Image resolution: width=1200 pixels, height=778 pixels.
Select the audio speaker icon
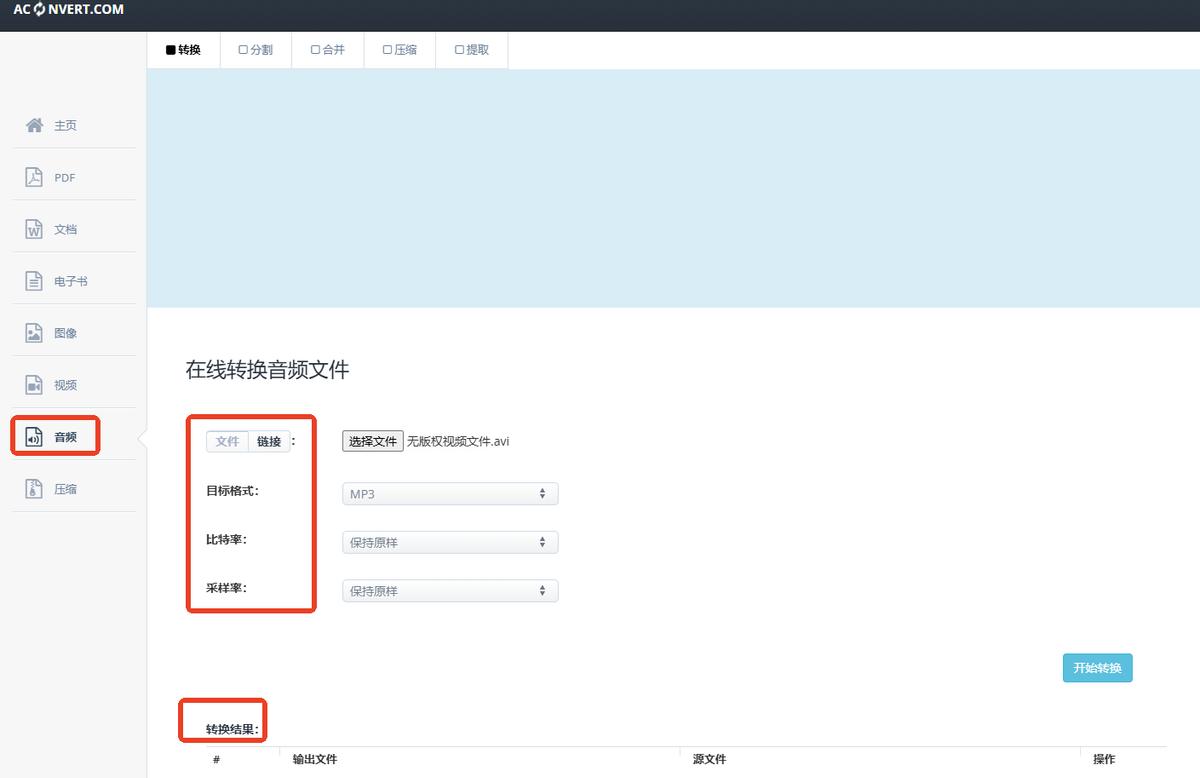pyautogui.click(x=35, y=437)
